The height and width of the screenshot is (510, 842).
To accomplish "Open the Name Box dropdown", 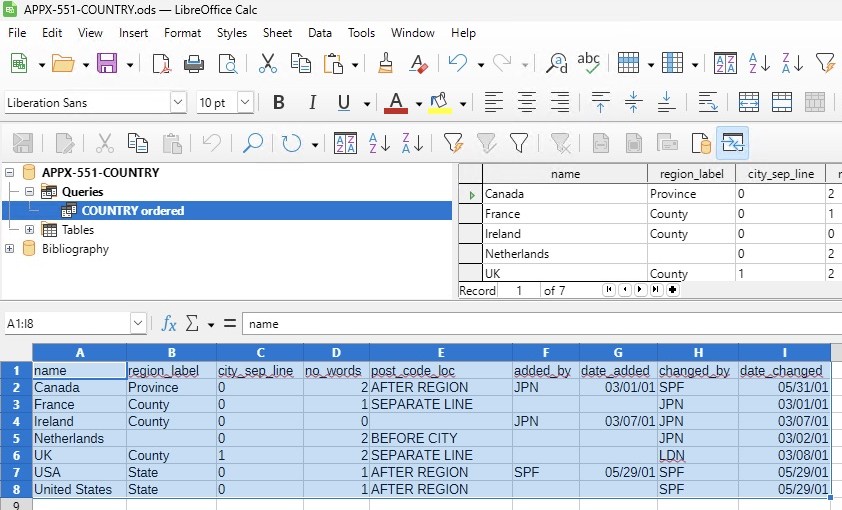I will click(138, 323).
